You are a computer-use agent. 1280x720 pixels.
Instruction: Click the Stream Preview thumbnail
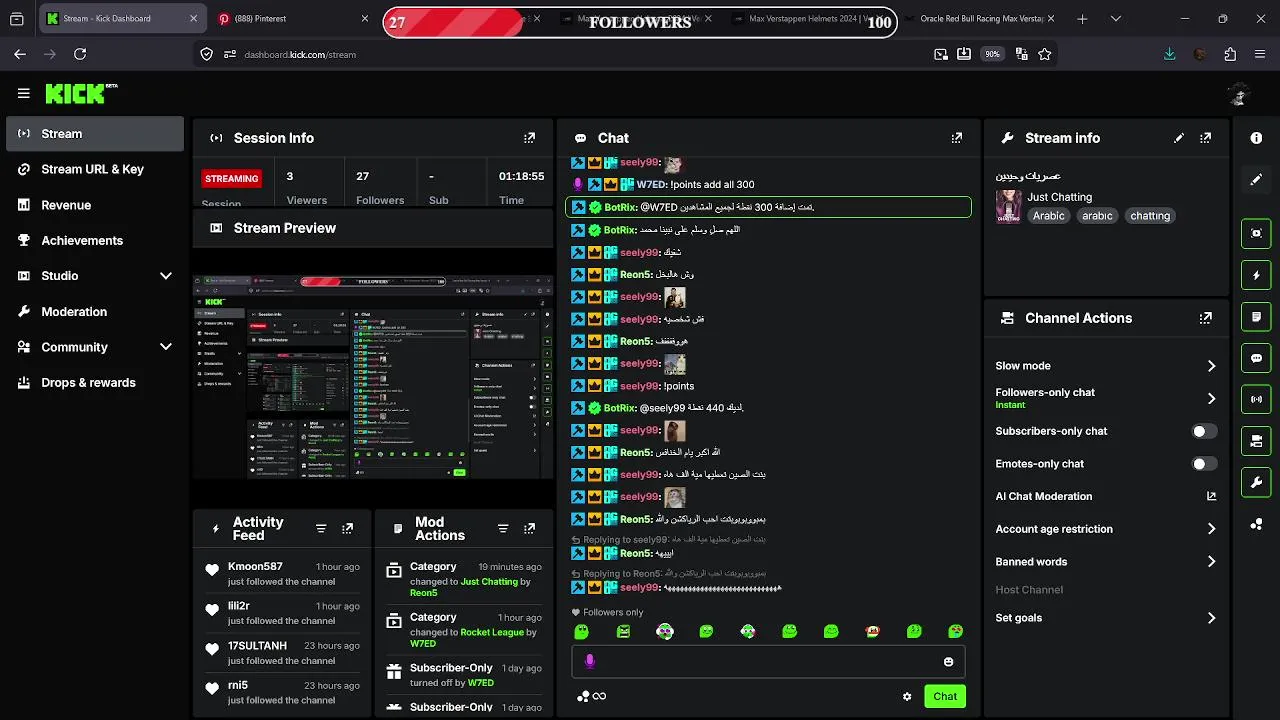tap(372, 377)
